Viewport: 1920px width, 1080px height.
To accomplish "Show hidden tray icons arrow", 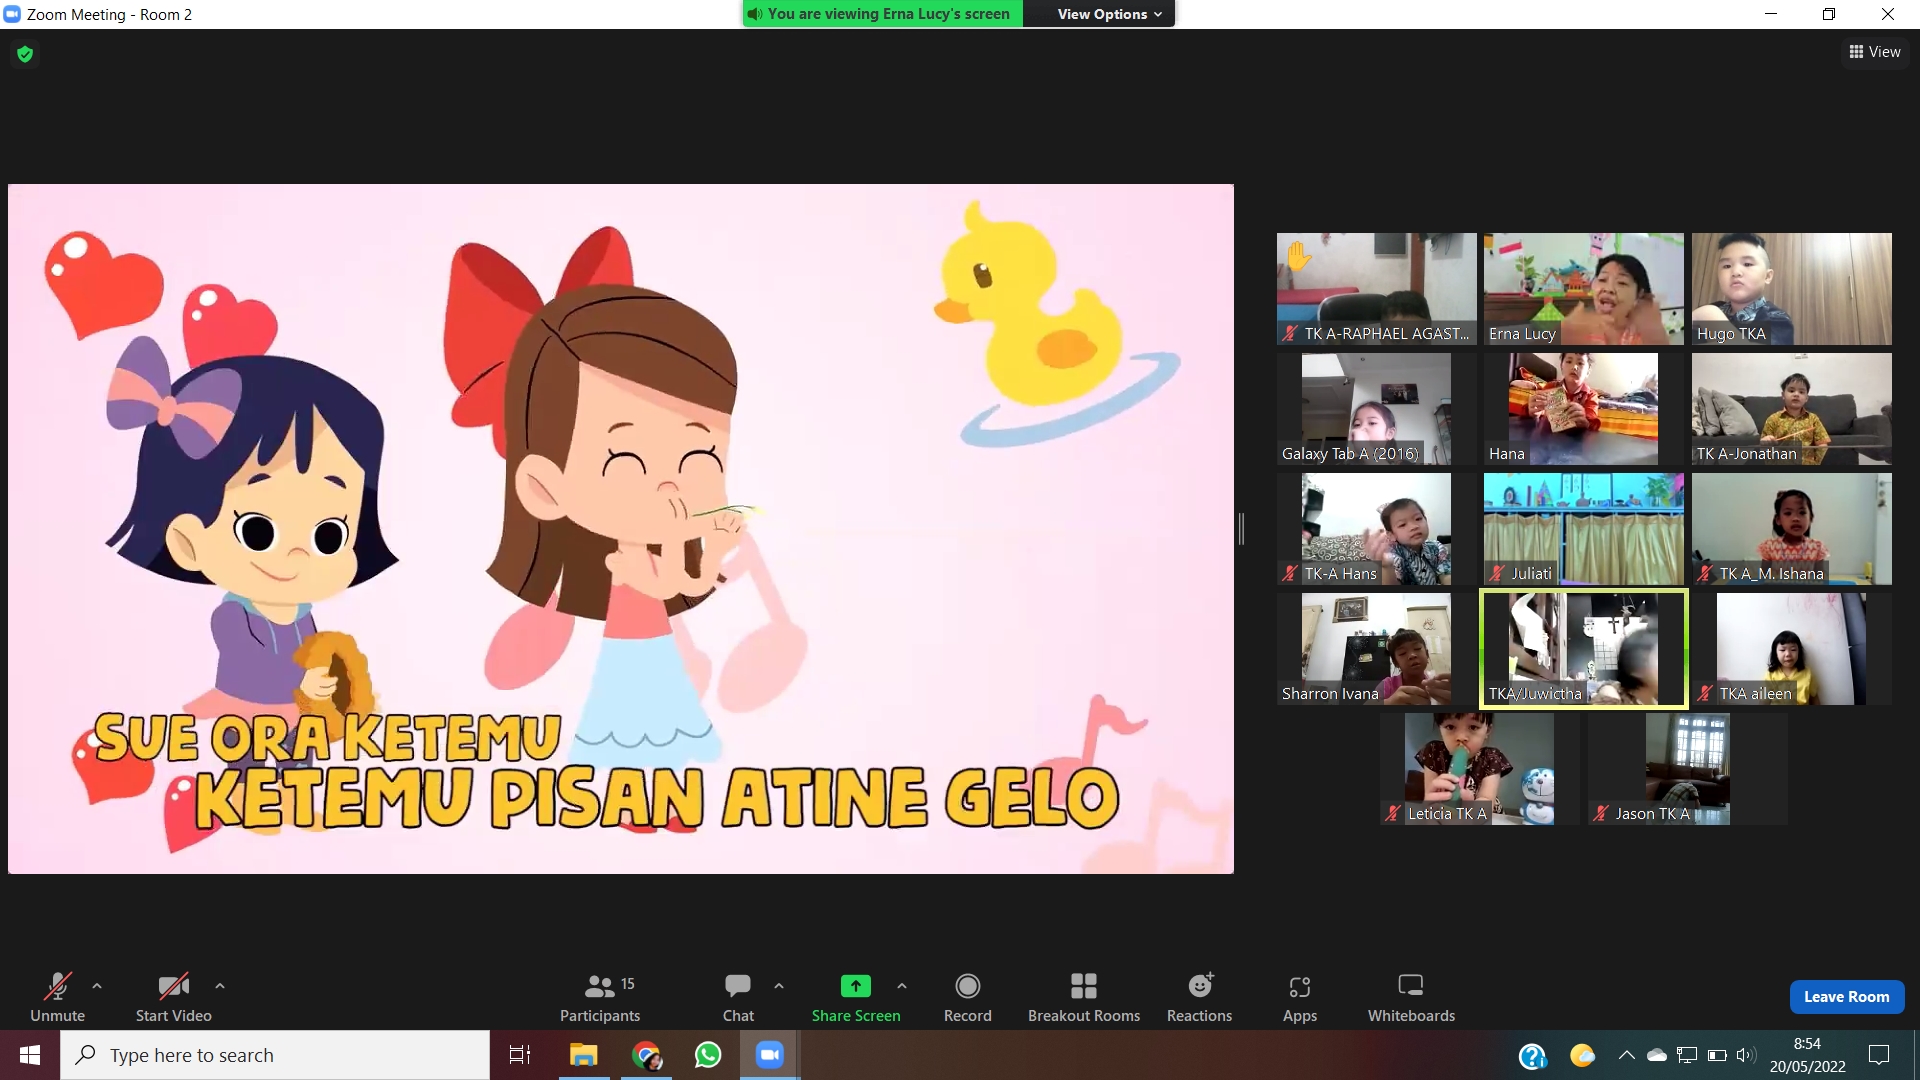I will click(x=1626, y=1055).
